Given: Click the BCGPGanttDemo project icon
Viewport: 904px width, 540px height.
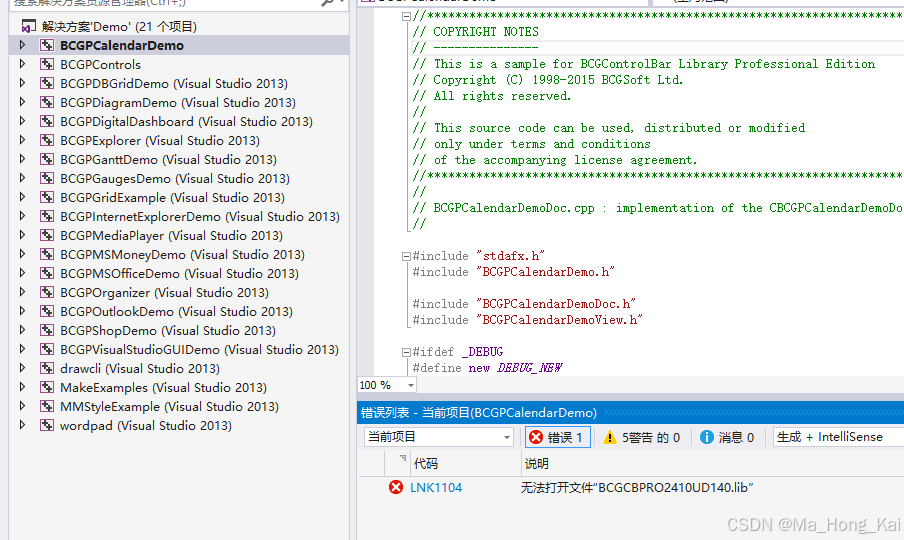Looking at the screenshot, I should [x=47, y=159].
